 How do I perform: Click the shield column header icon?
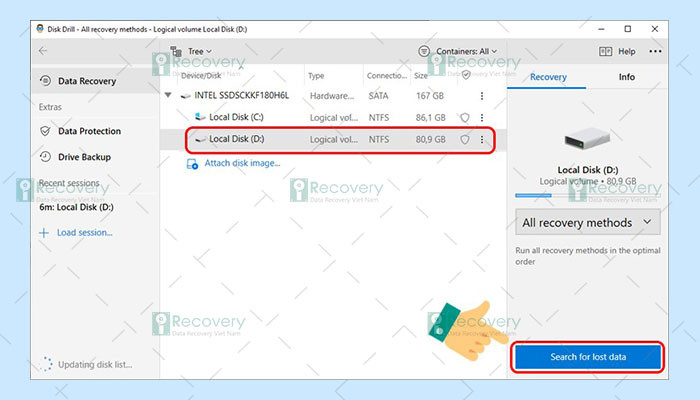pos(466,75)
